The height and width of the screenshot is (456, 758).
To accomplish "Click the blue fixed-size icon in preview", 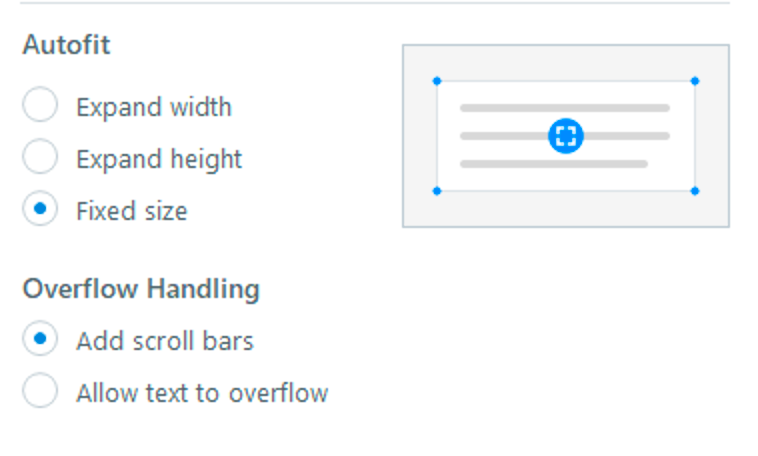I will pos(566,136).
